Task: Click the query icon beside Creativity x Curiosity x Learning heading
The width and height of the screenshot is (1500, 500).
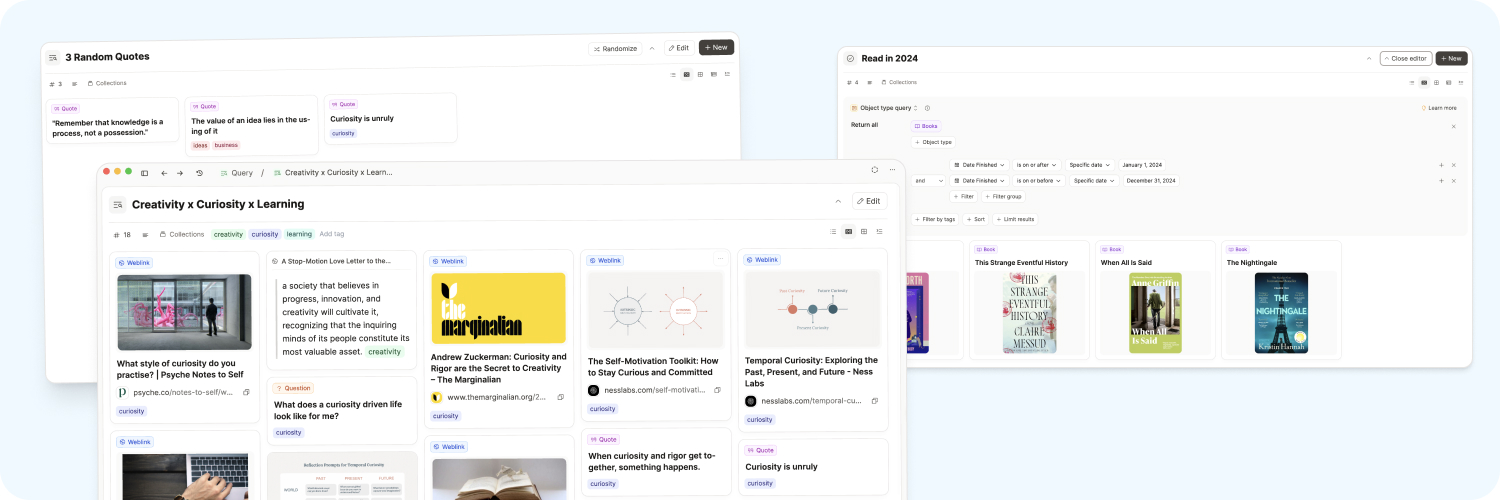Action: (x=118, y=204)
